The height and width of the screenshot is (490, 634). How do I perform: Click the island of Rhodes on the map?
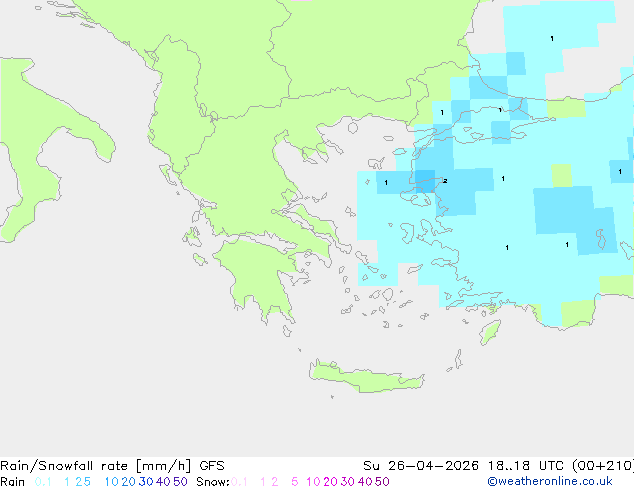(490, 332)
